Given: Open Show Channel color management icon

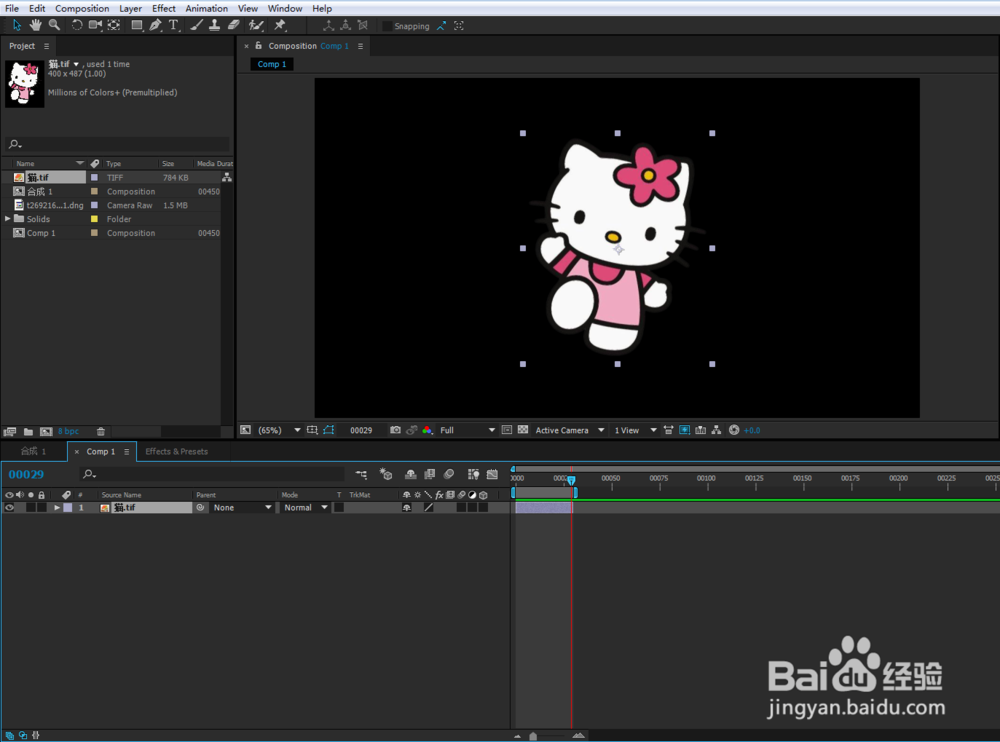Looking at the screenshot, I should click(x=427, y=430).
